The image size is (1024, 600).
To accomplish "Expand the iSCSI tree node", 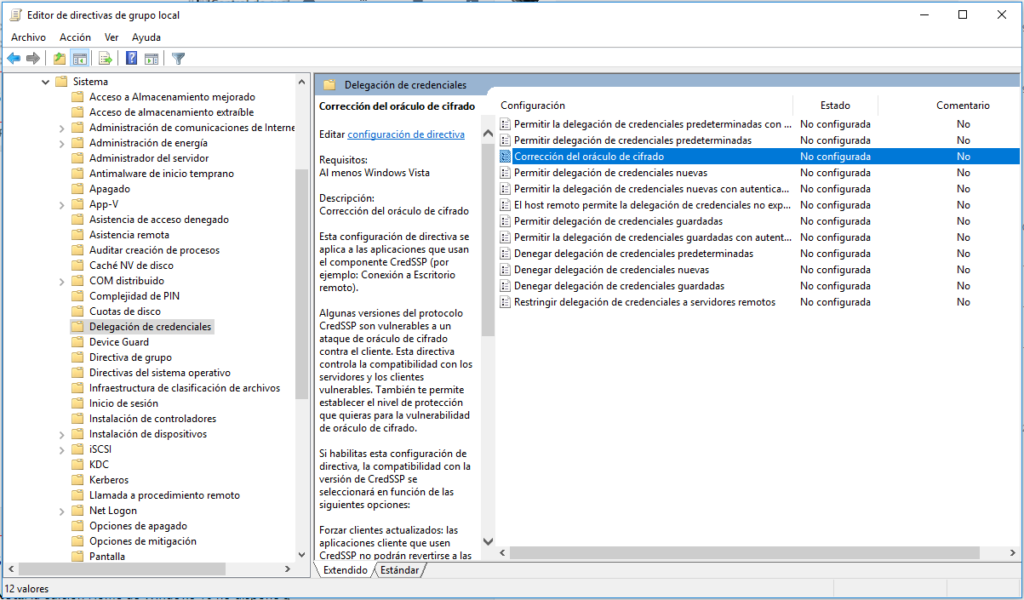I will coord(62,450).
